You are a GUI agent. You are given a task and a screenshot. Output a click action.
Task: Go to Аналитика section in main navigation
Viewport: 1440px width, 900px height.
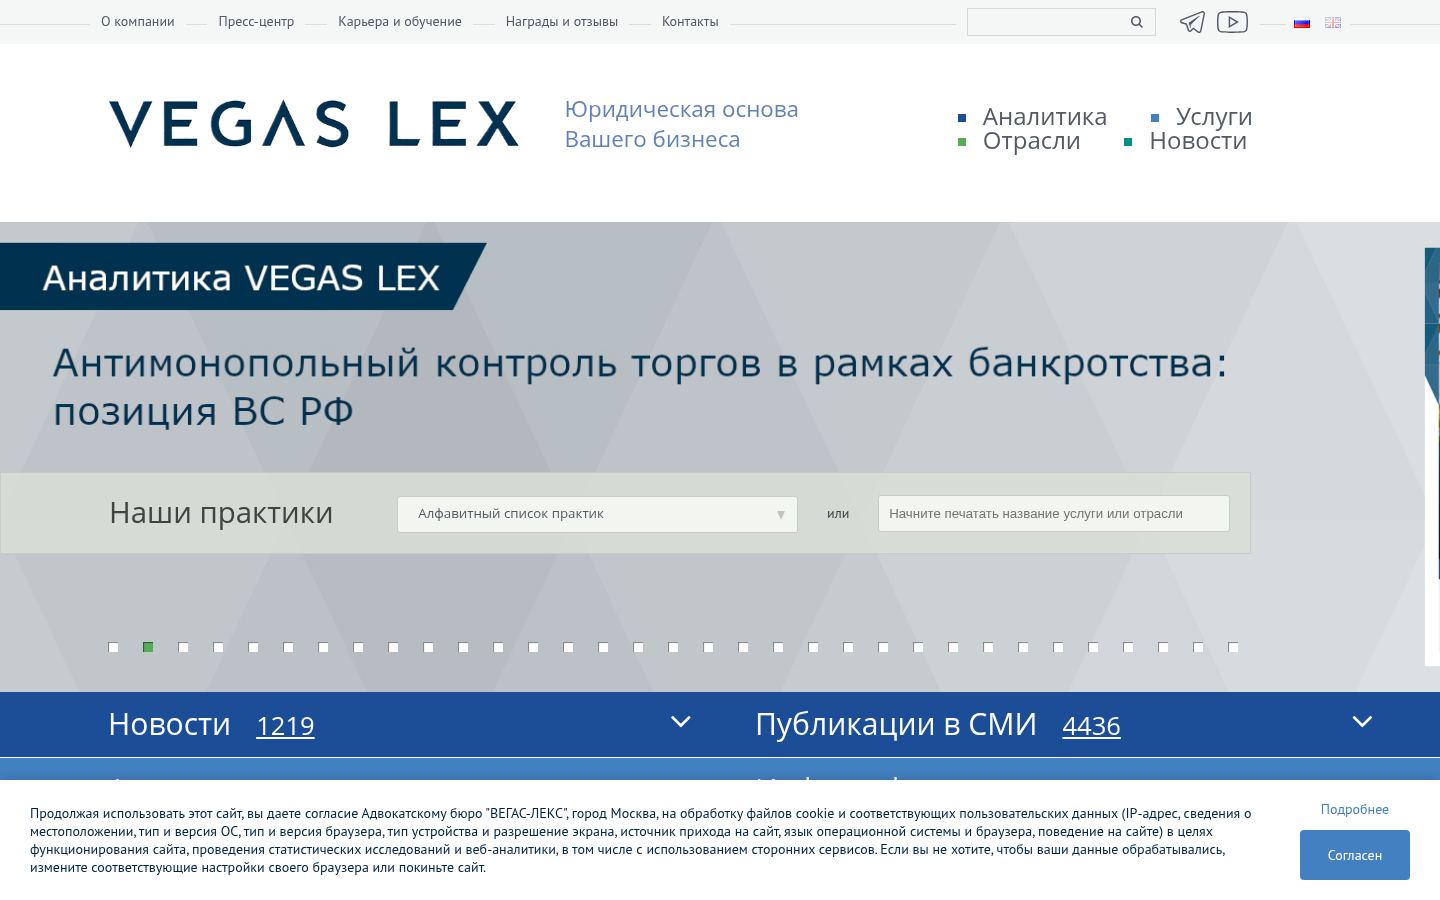click(x=1045, y=117)
